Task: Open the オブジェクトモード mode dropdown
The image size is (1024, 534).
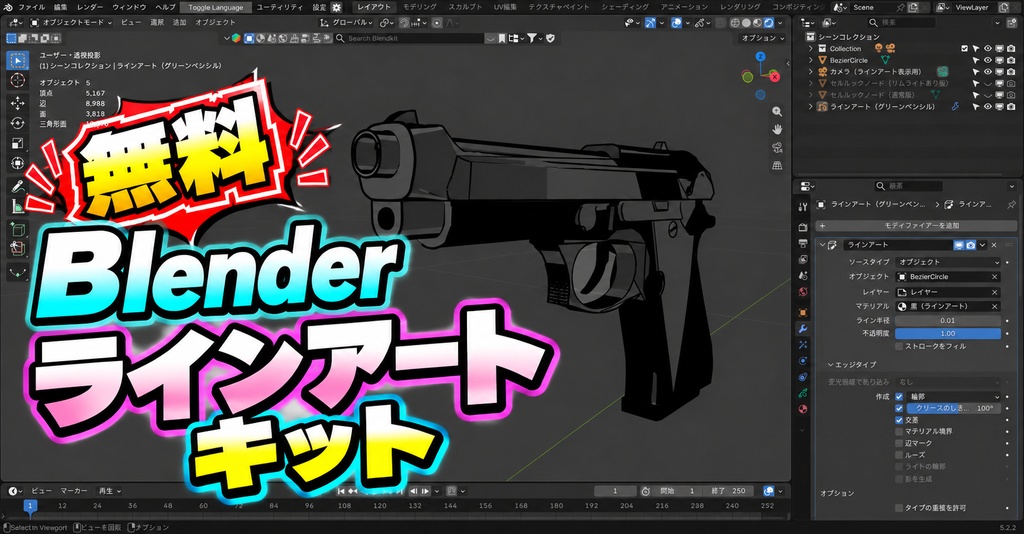Action: pos(71,22)
